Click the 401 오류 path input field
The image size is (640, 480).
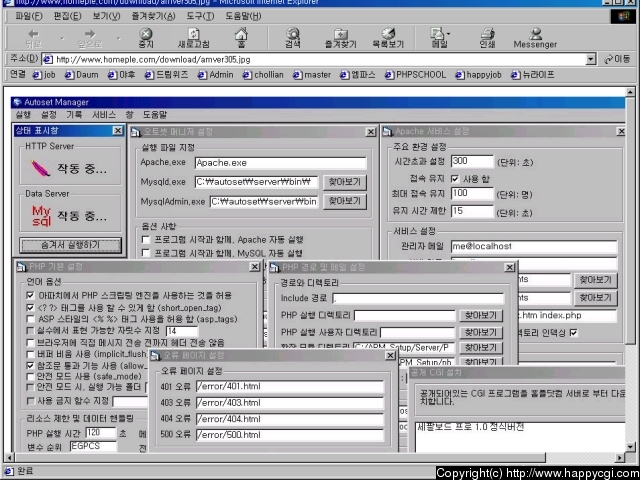[x=290, y=386]
